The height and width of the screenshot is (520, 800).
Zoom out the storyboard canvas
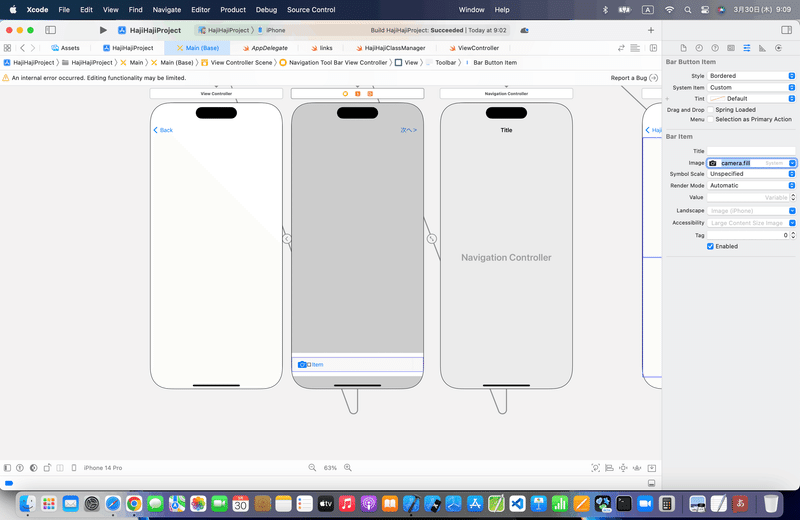point(312,467)
